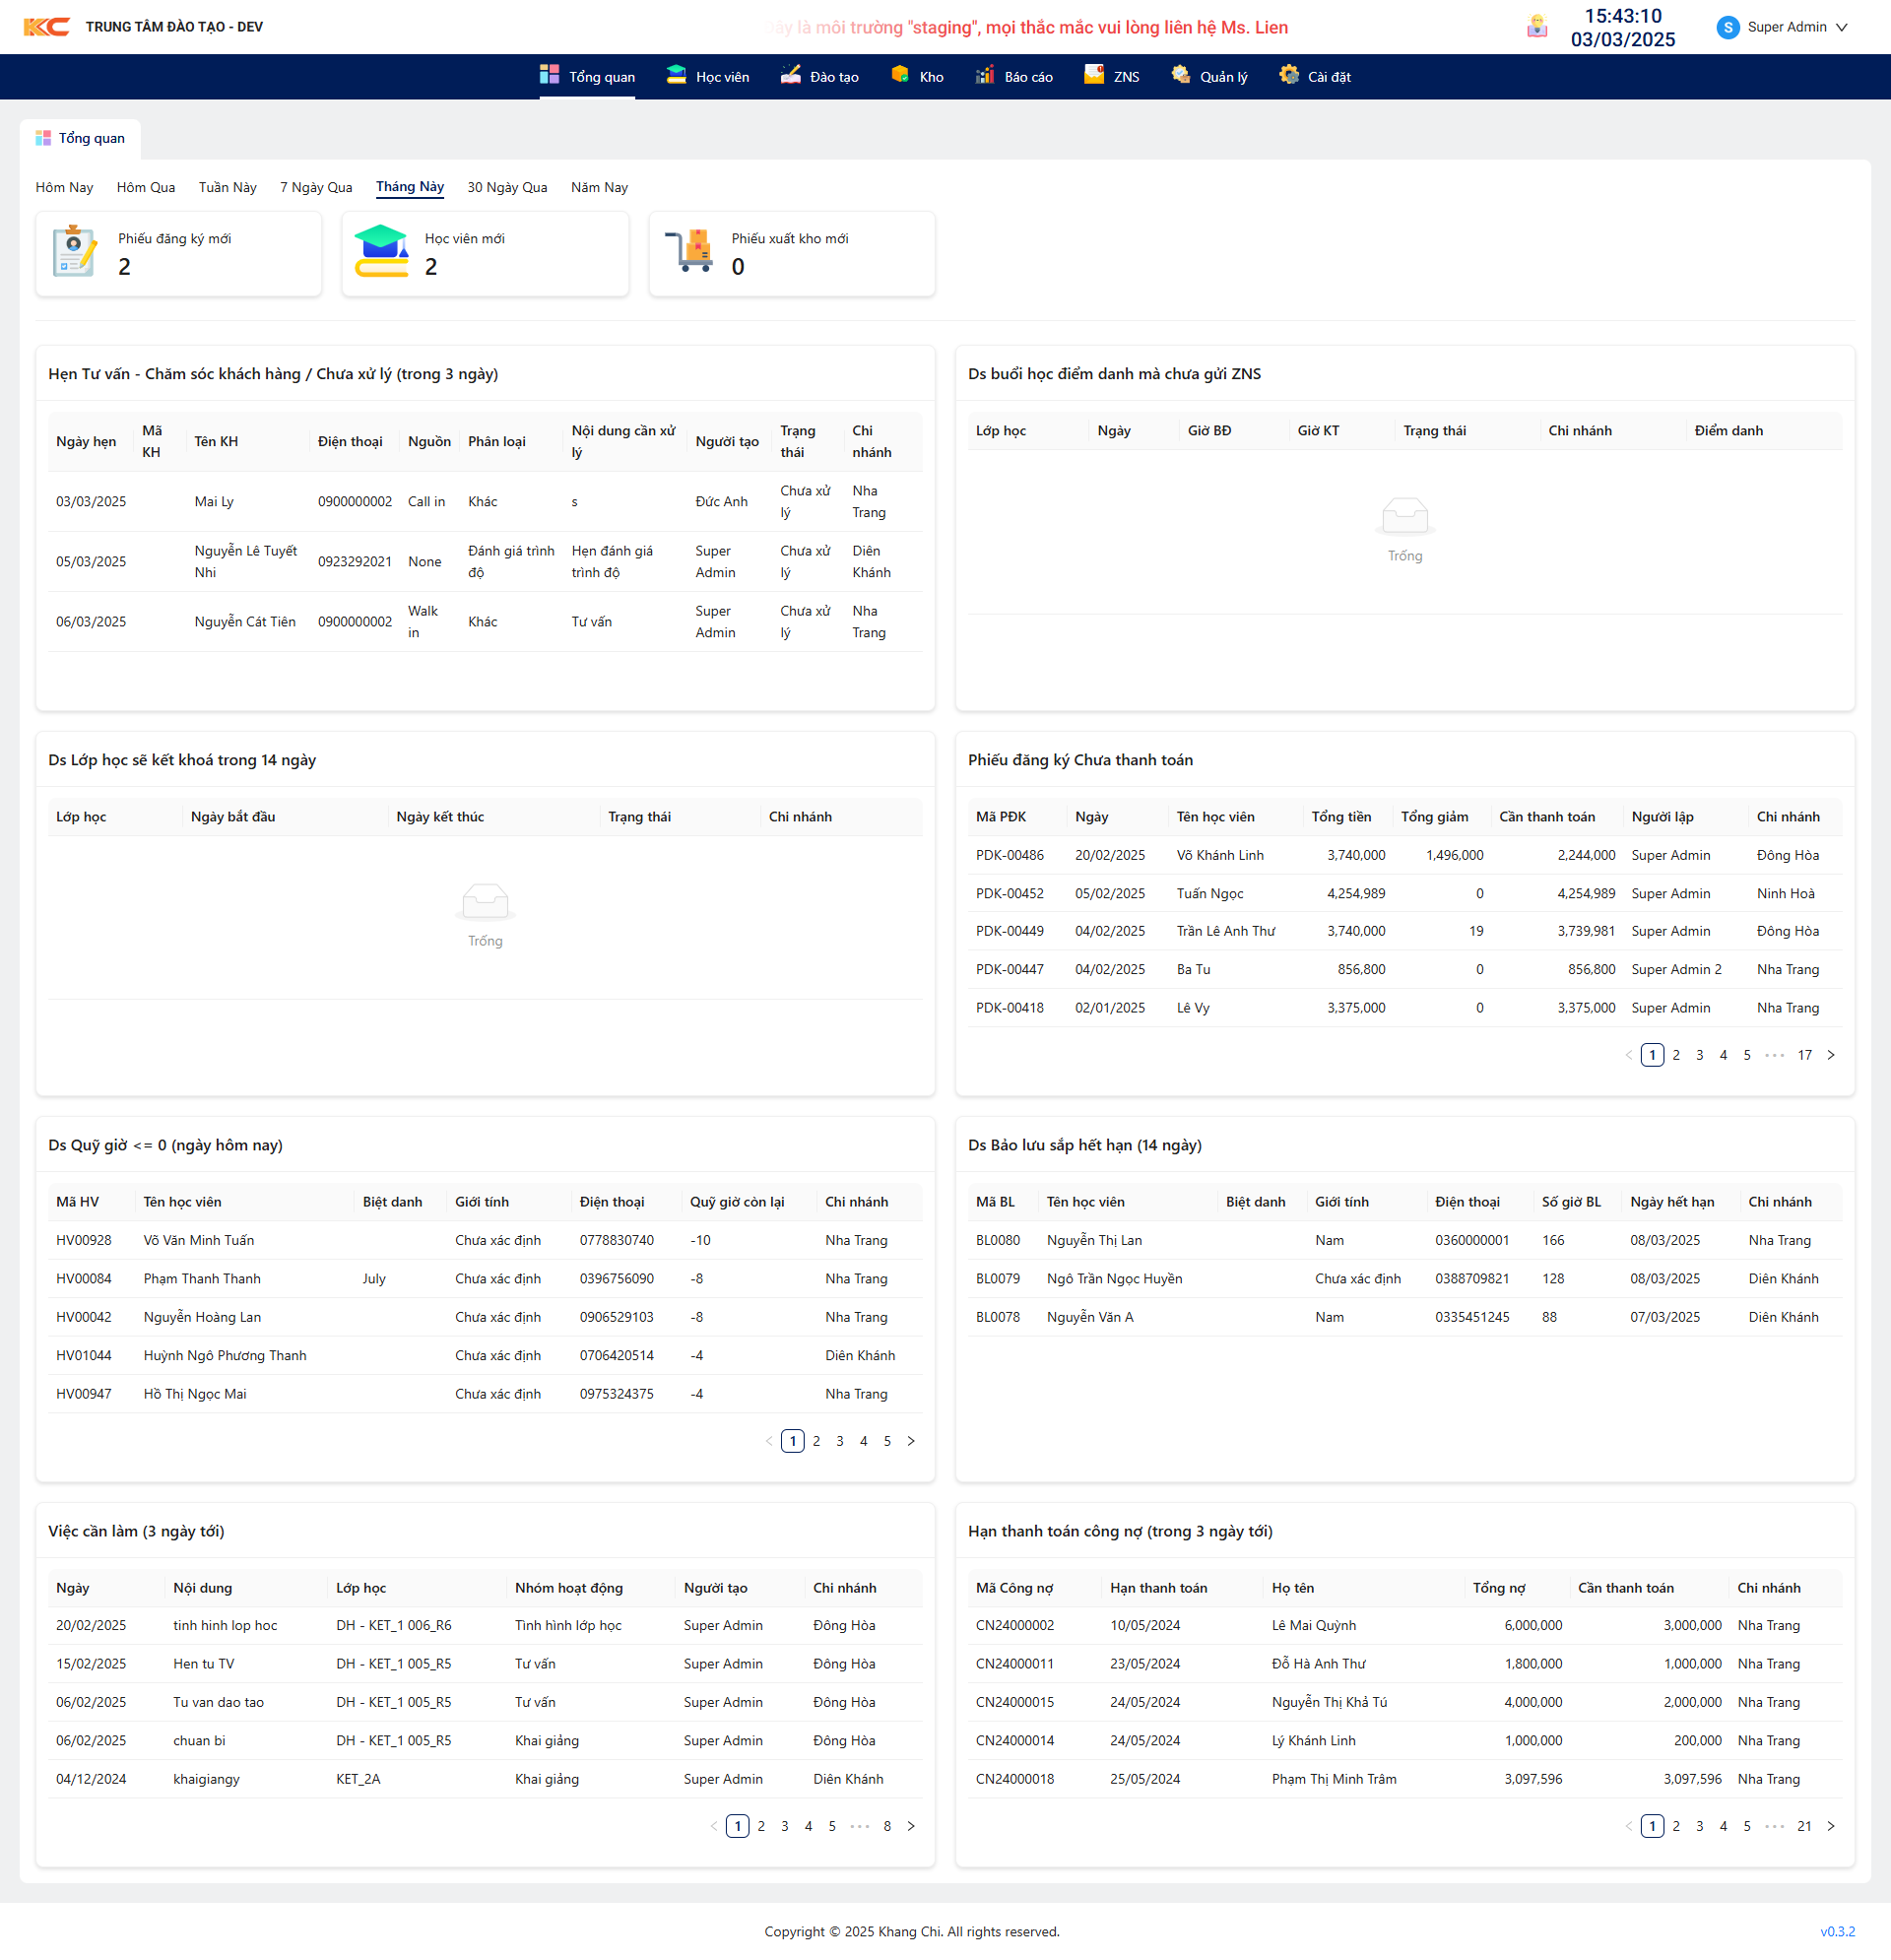Image resolution: width=1891 pixels, height=1960 pixels.
Task: Select the Hôm Qua time filter
Action: (x=146, y=187)
